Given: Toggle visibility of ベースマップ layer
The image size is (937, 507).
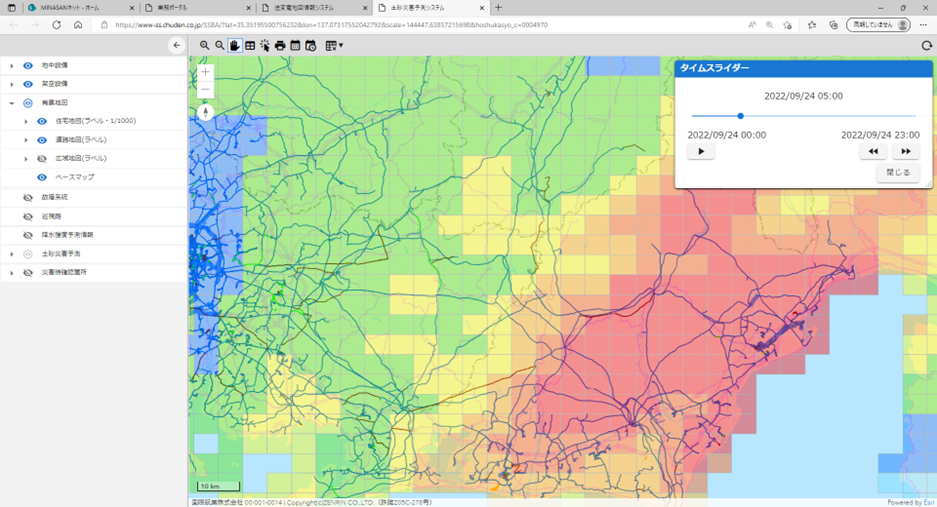Looking at the screenshot, I should coord(42,177).
